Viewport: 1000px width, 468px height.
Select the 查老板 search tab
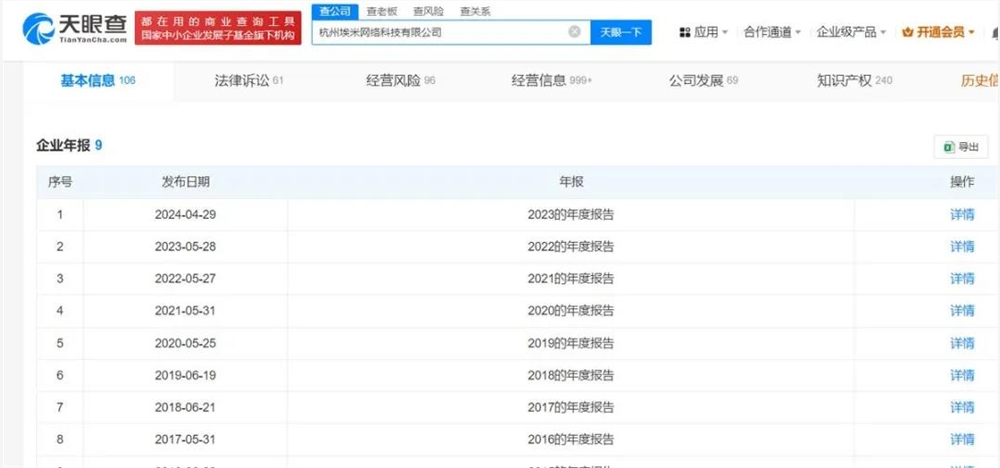click(x=381, y=11)
